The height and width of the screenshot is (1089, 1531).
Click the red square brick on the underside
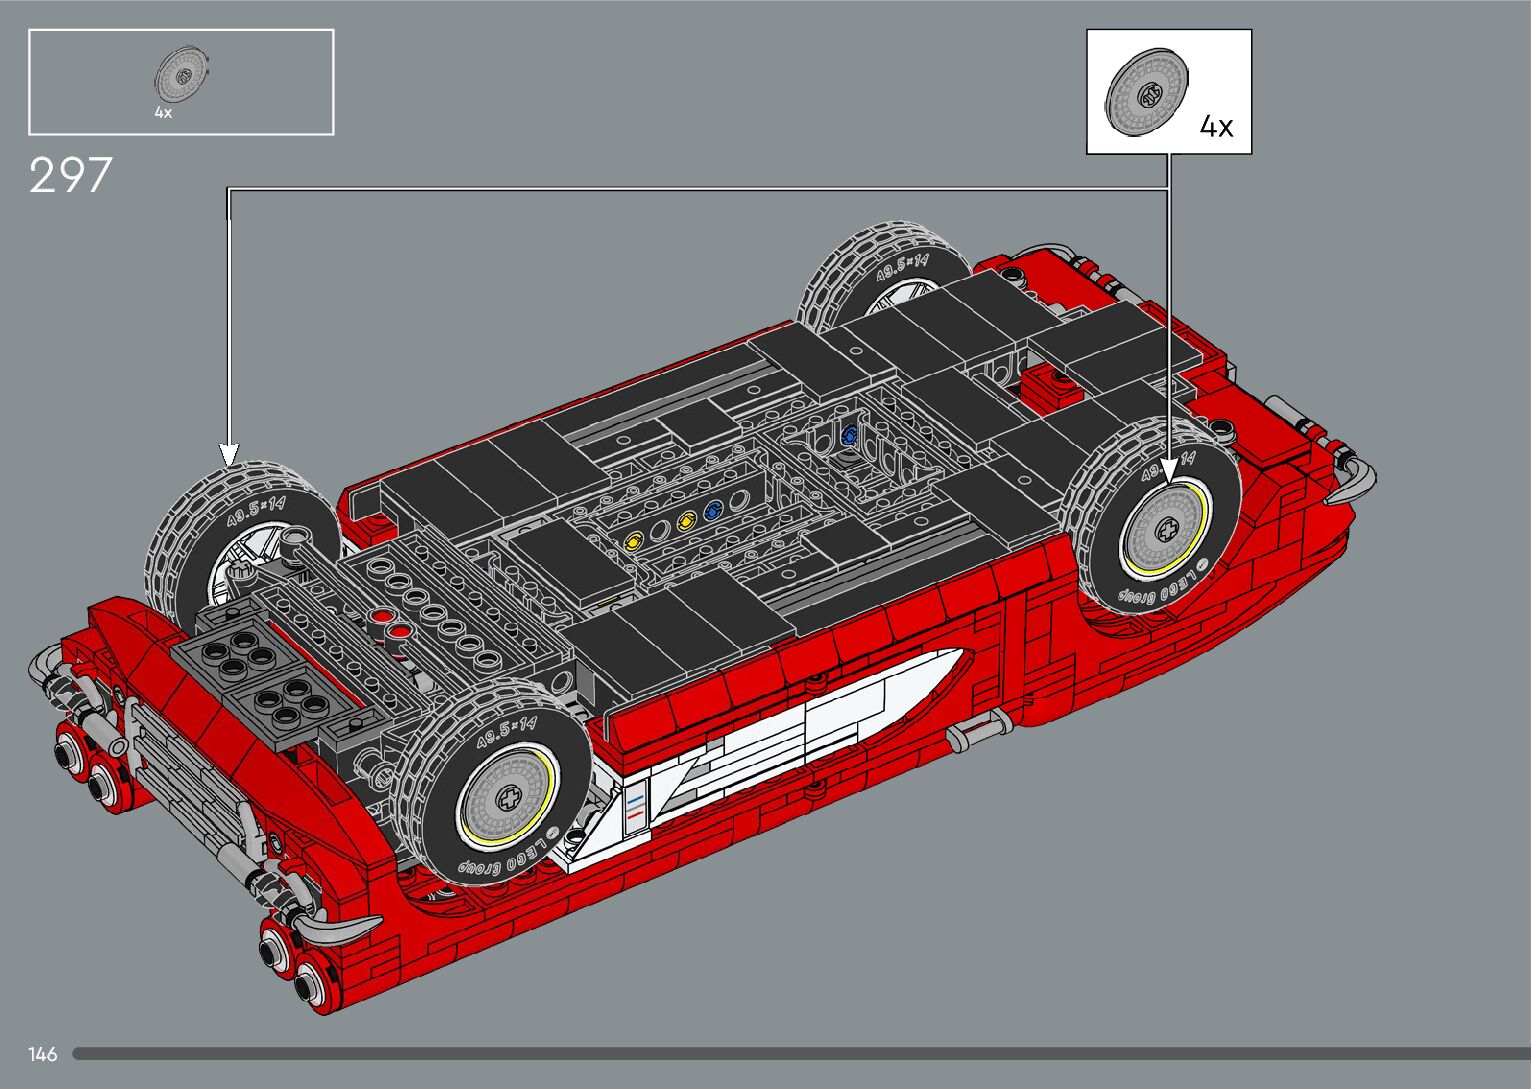[1045, 383]
